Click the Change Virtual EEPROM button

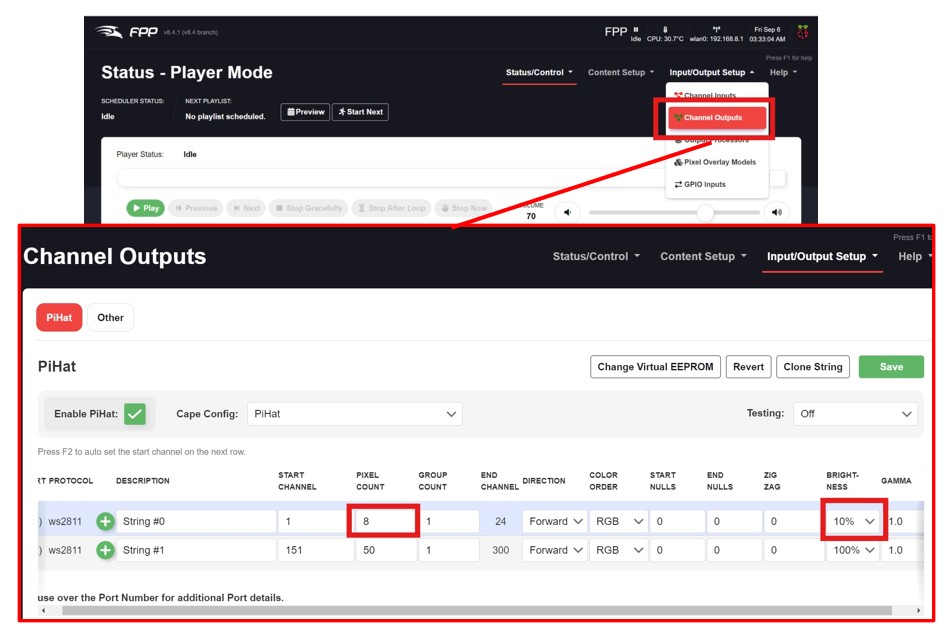654,367
